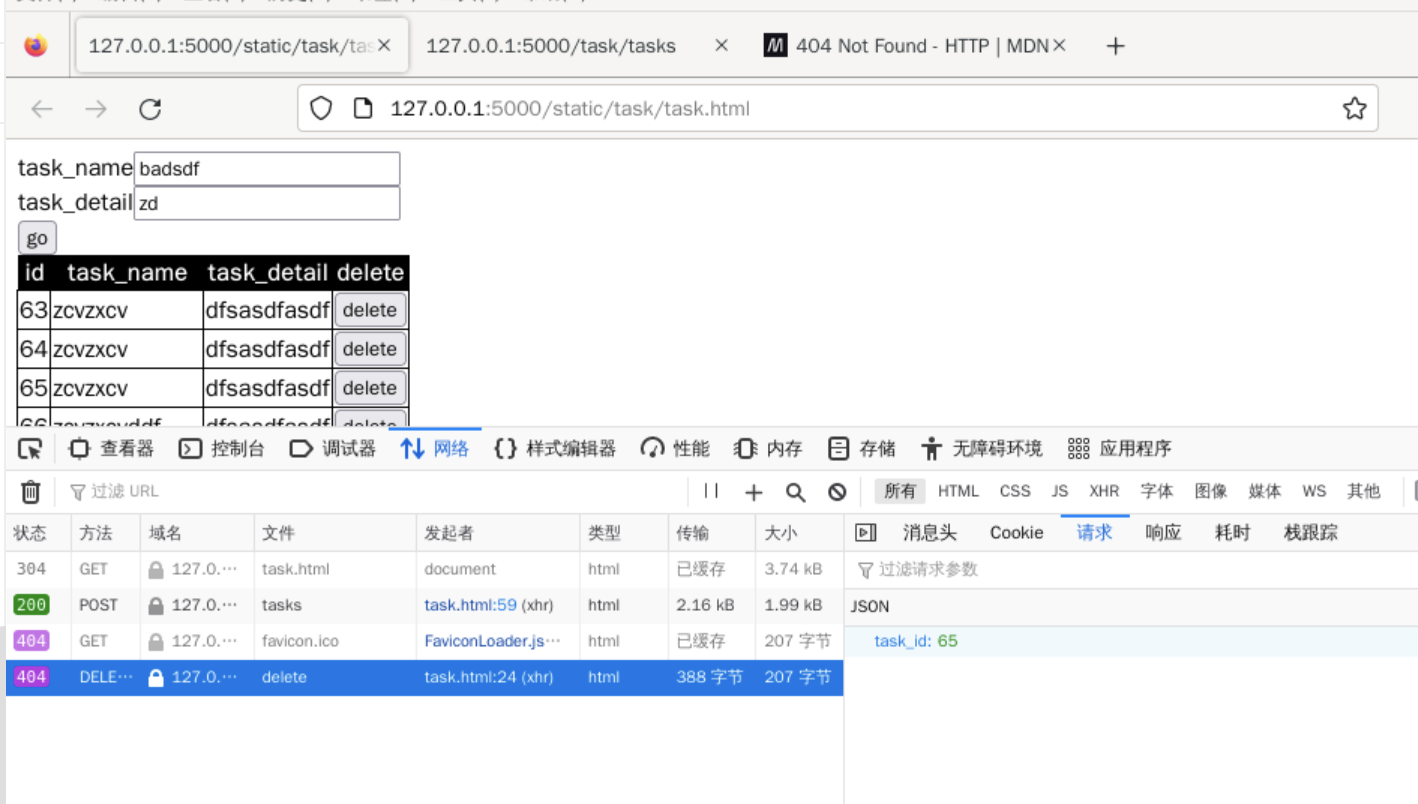Select the GET task.html request row
The image size is (1418, 804).
point(425,569)
